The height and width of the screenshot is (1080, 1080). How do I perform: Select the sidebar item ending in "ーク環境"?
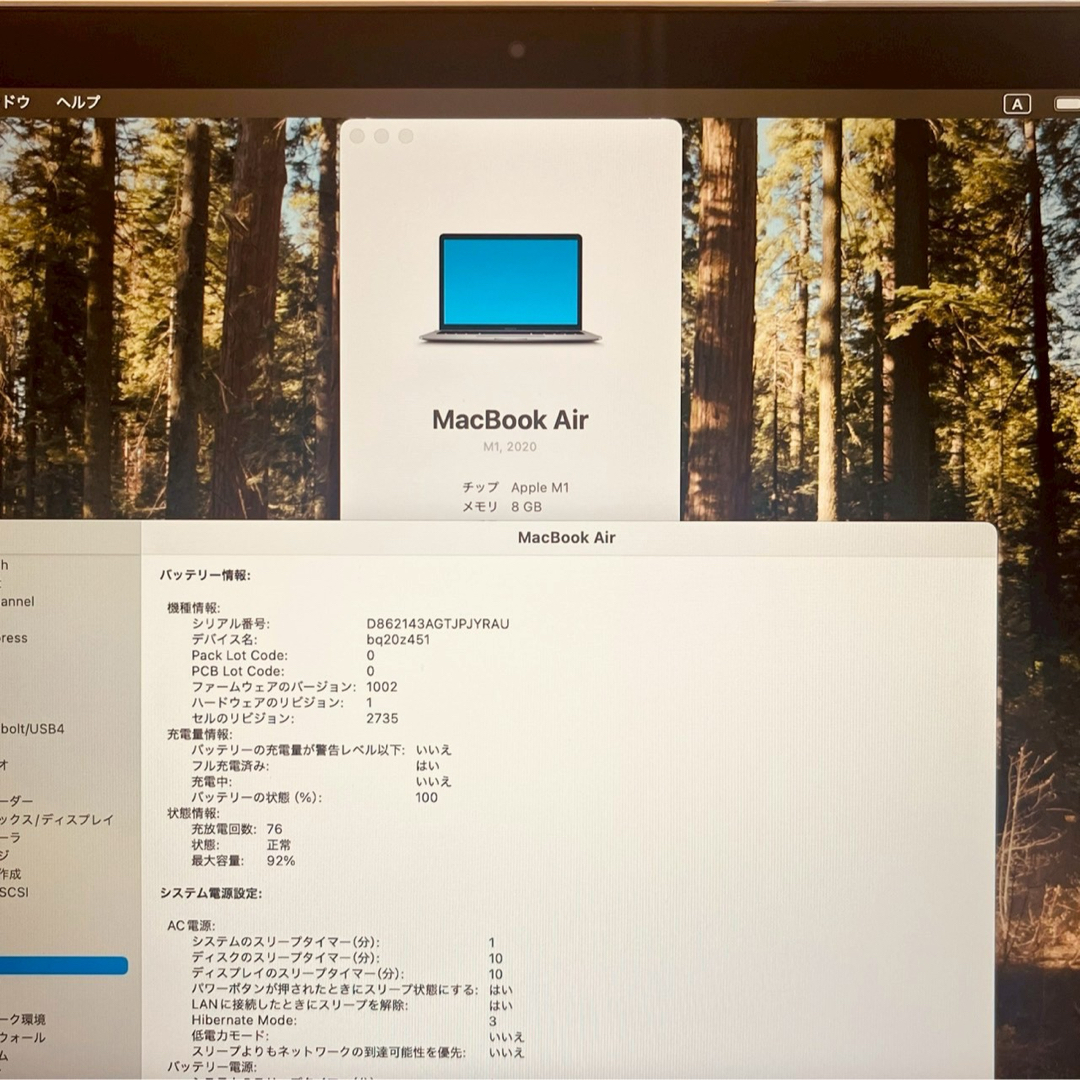[23, 1019]
